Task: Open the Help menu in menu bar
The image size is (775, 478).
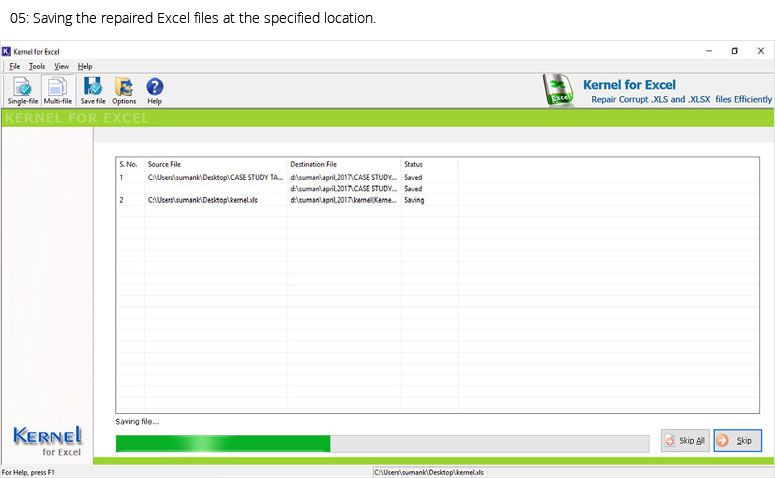Action: 85,66
